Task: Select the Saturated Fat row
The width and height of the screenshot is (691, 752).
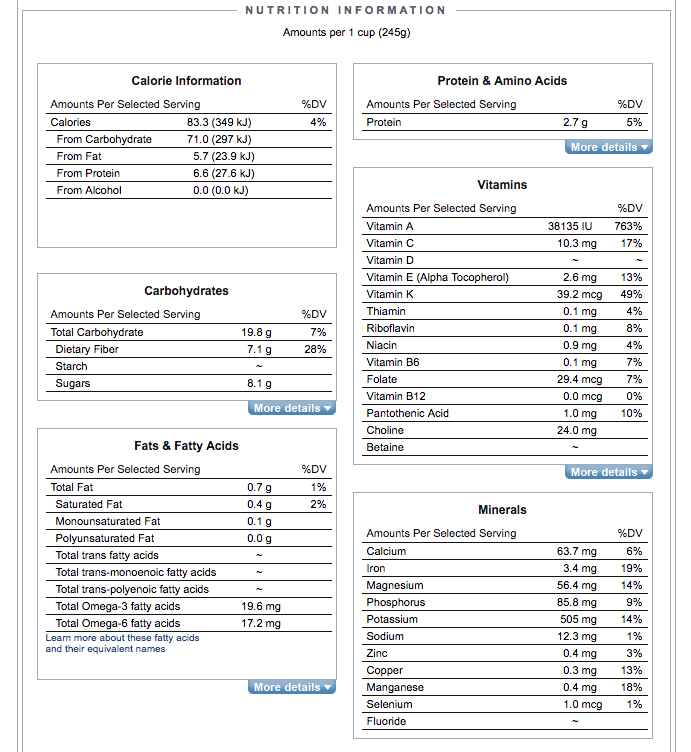Action: coord(188,504)
